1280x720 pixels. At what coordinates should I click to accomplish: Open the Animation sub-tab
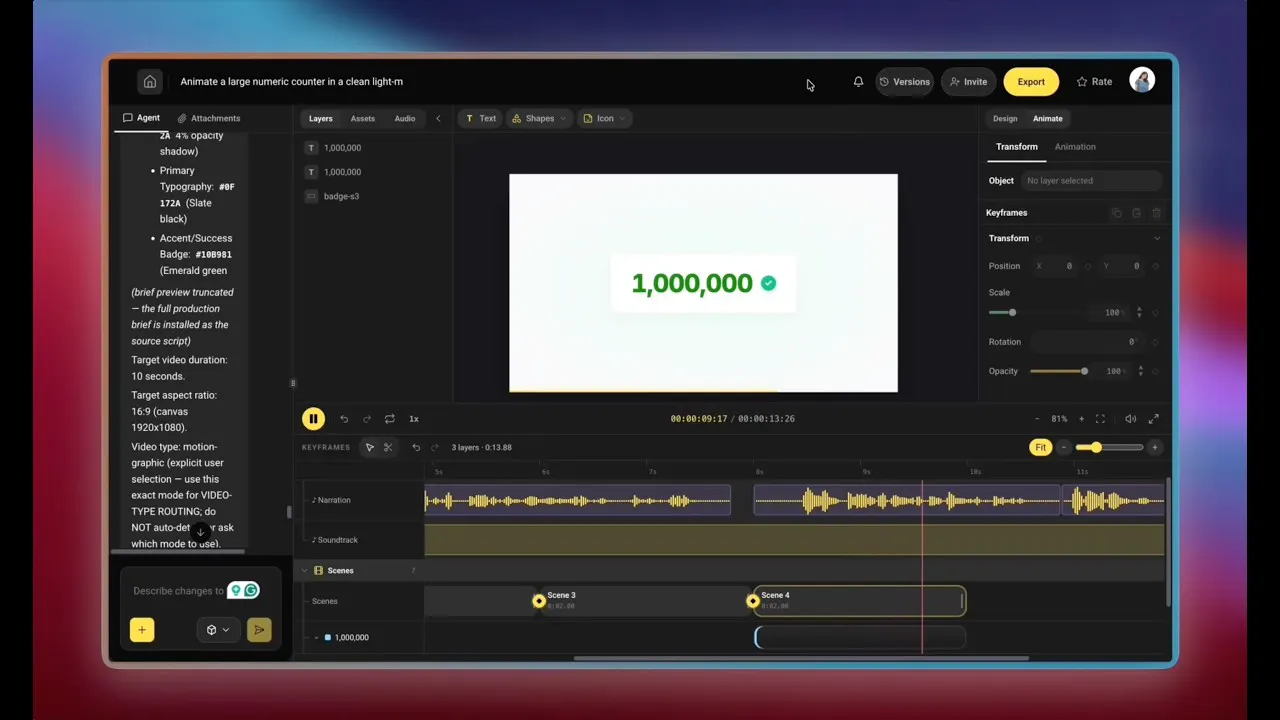[x=1075, y=147]
